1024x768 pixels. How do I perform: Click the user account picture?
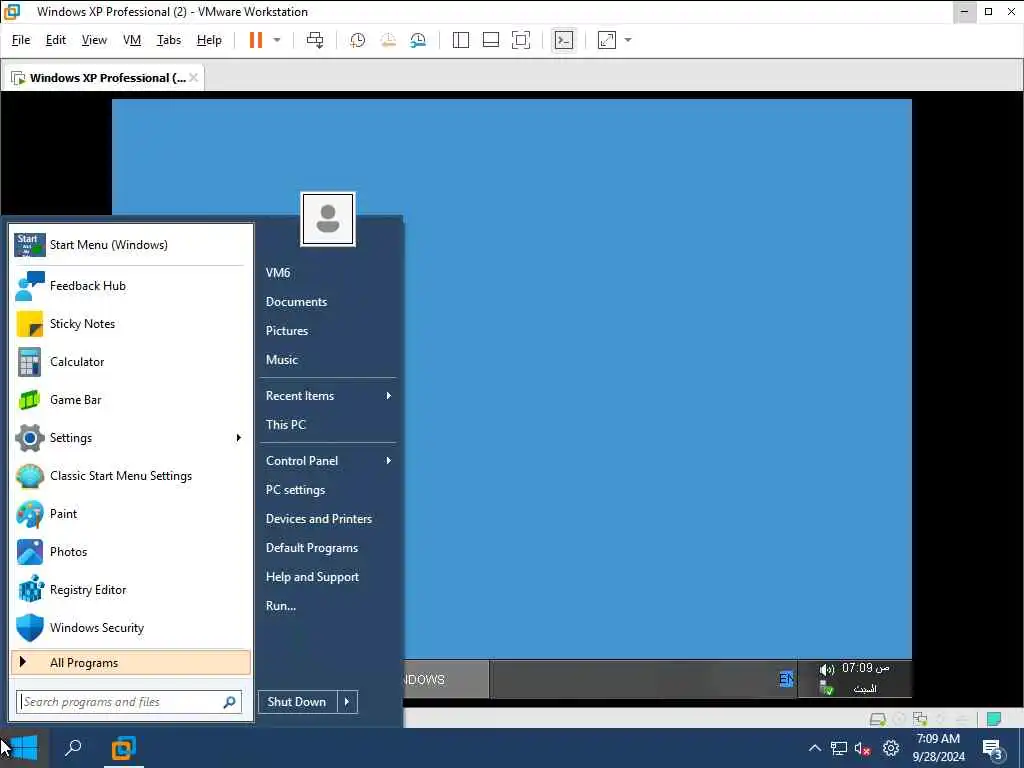pos(328,219)
